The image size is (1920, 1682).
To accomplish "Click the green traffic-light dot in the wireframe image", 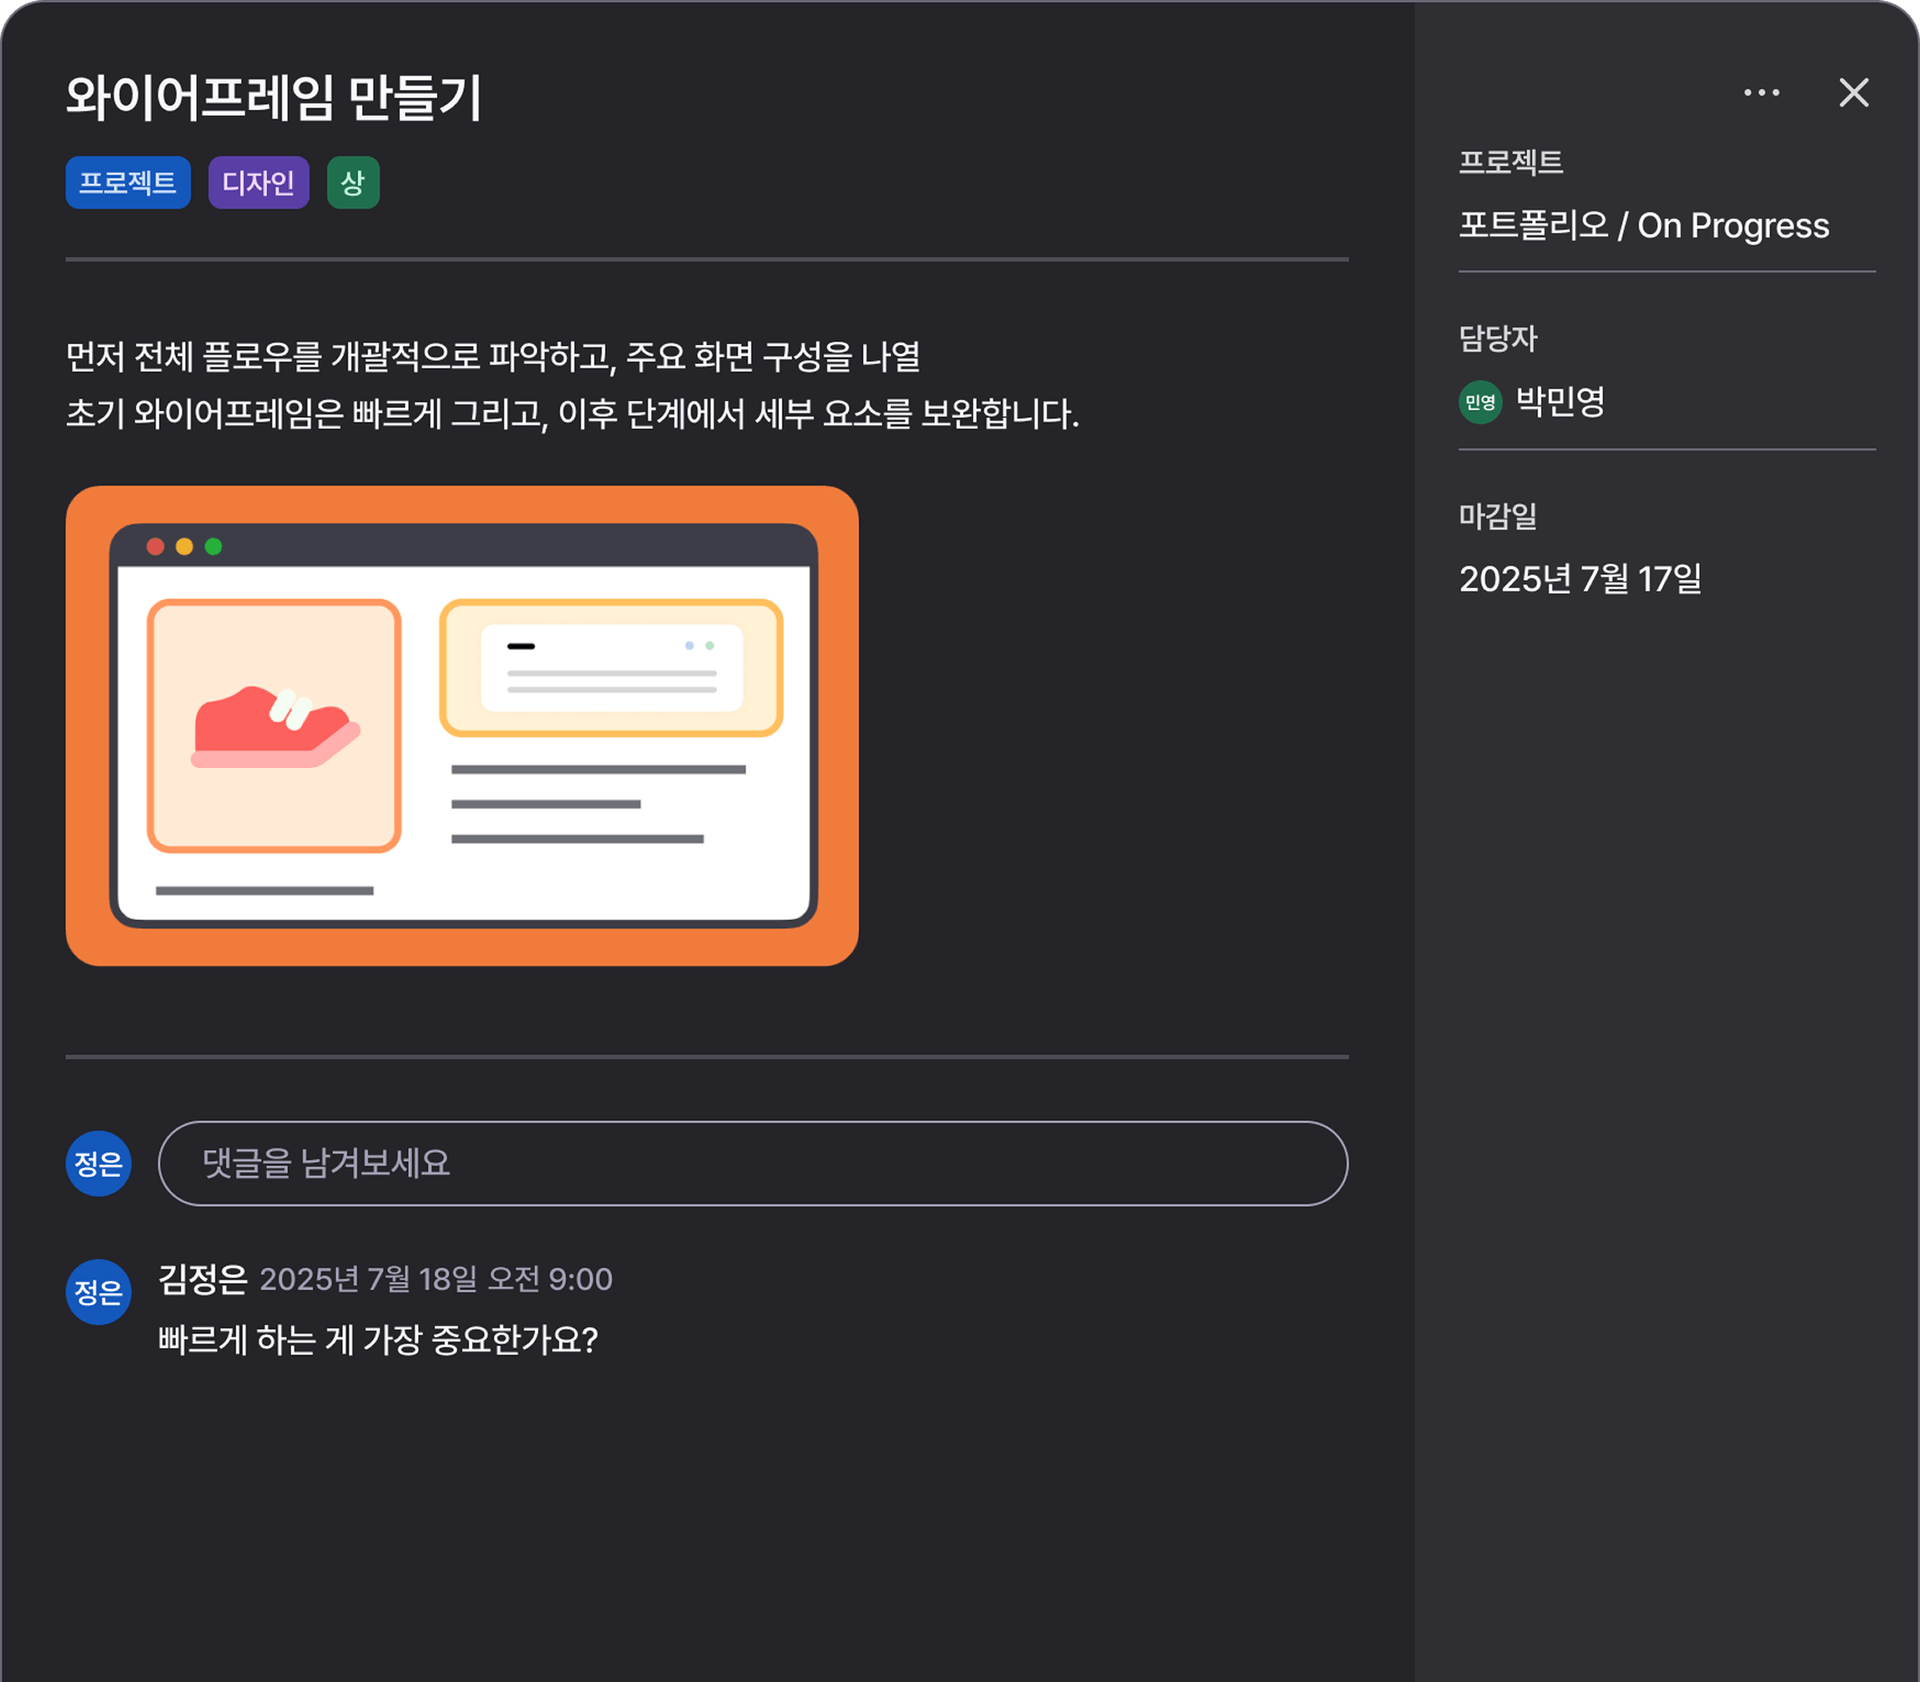I will click(x=214, y=546).
